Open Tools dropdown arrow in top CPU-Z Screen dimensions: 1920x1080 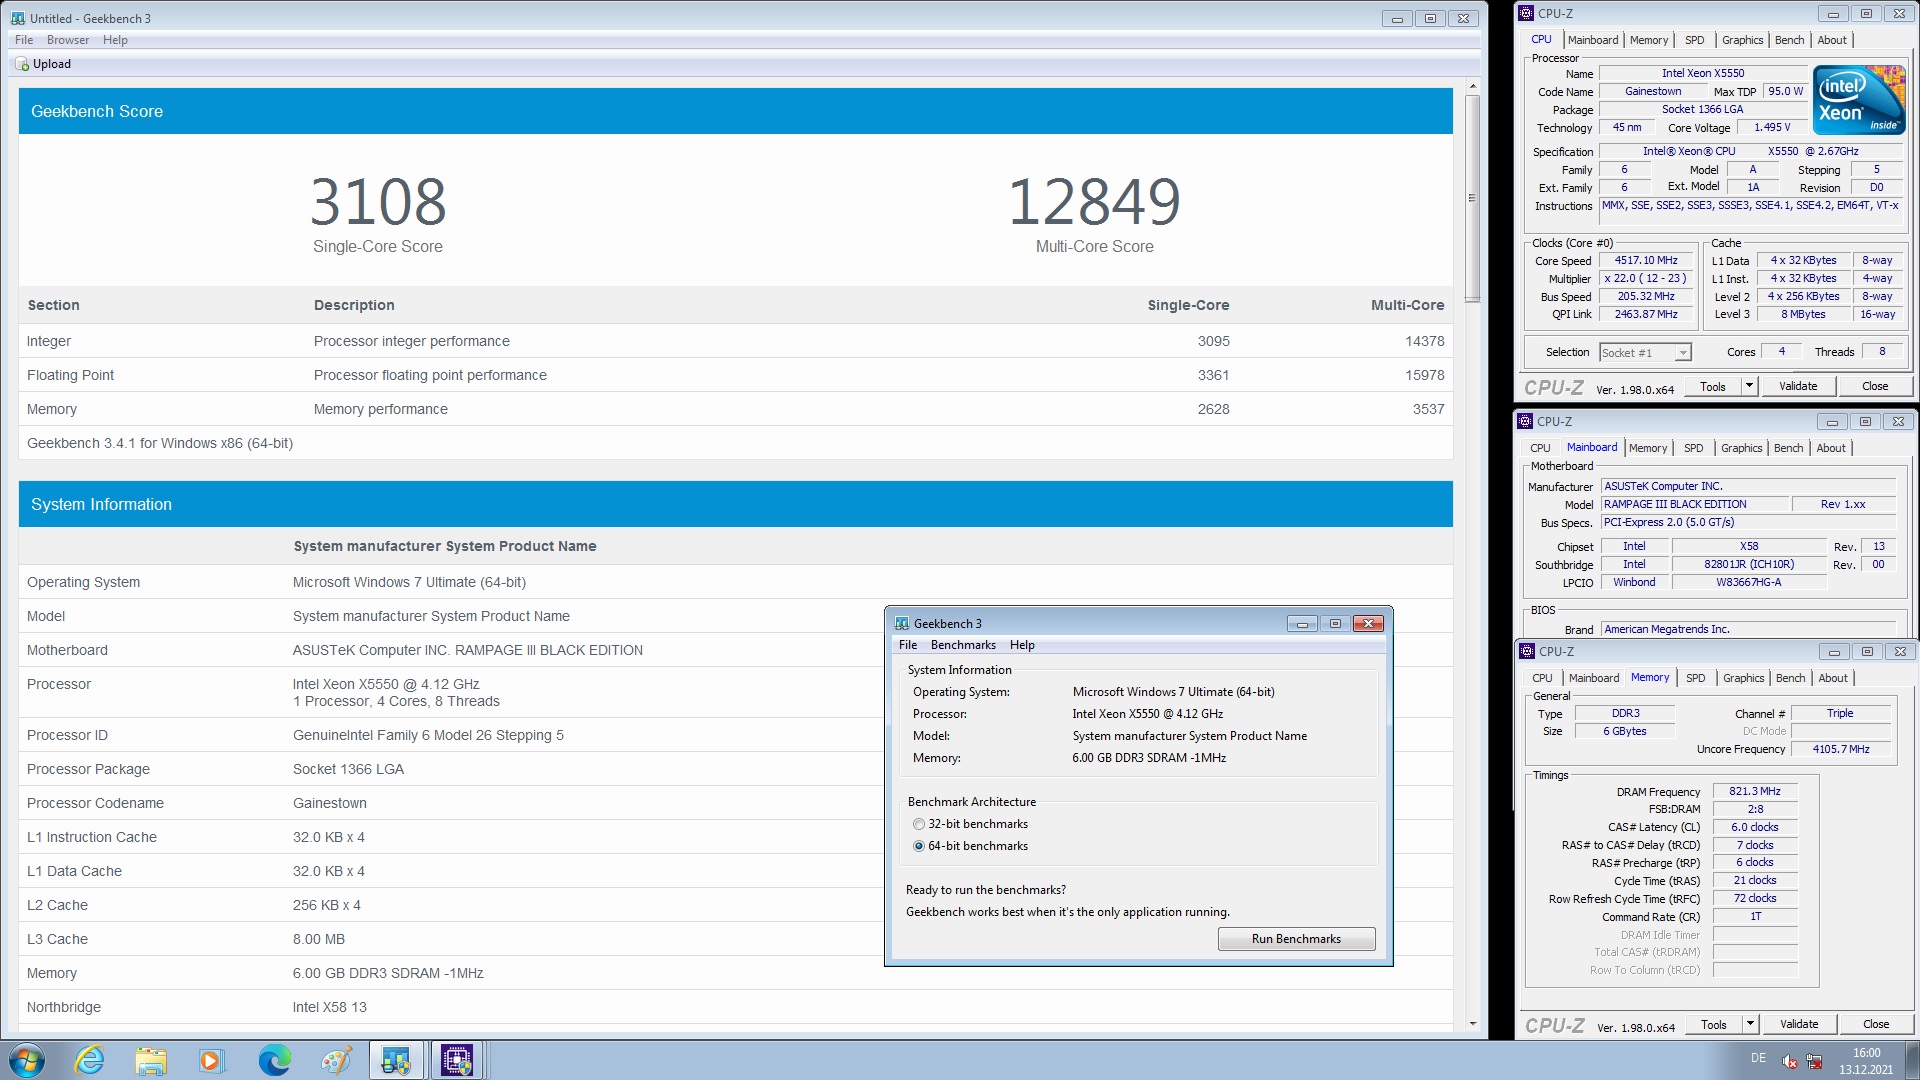pos(1749,386)
